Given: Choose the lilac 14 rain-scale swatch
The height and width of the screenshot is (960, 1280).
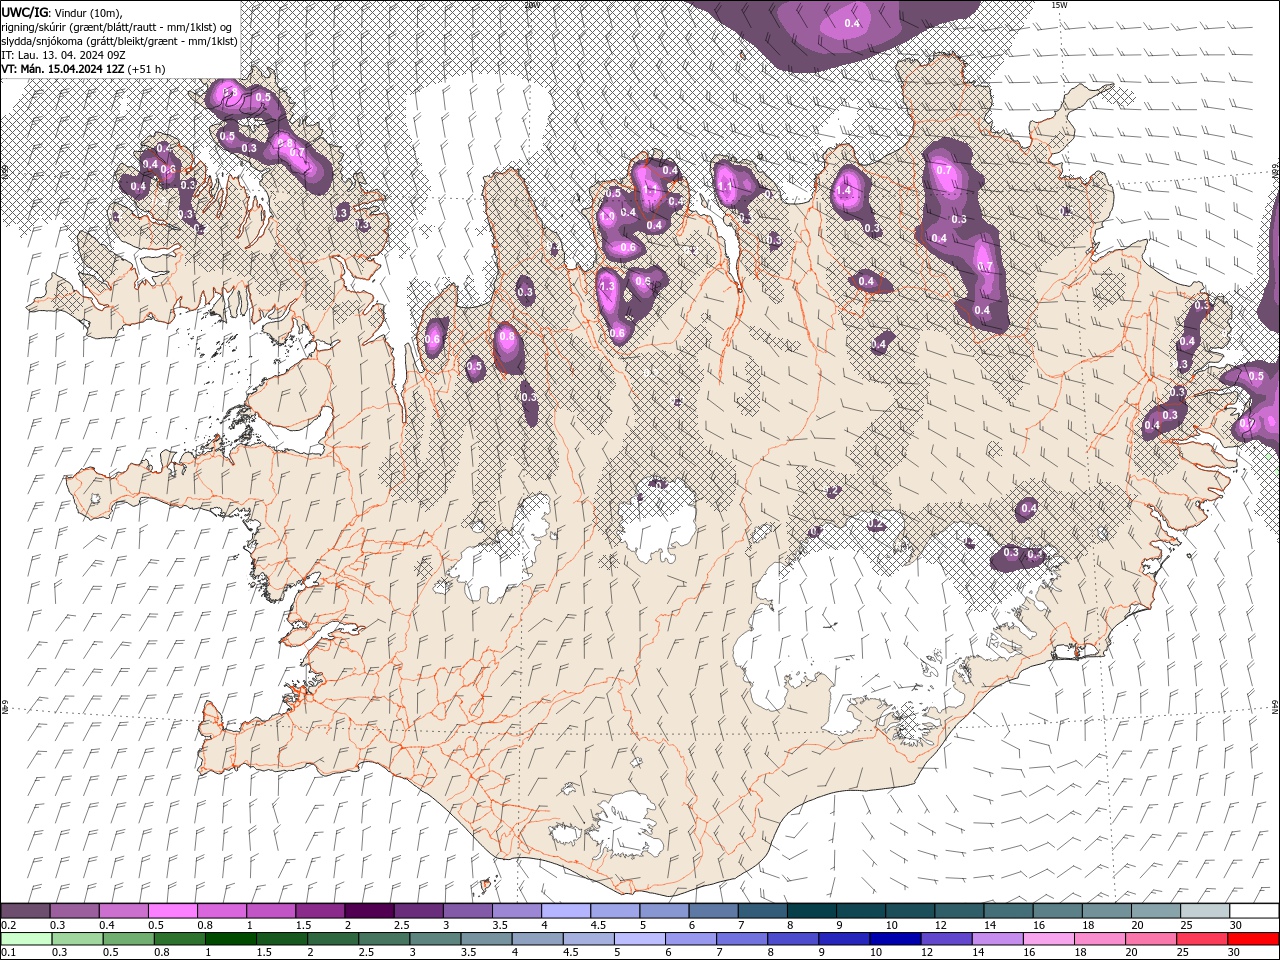Looking at the screenshot, I should (996, 938).
